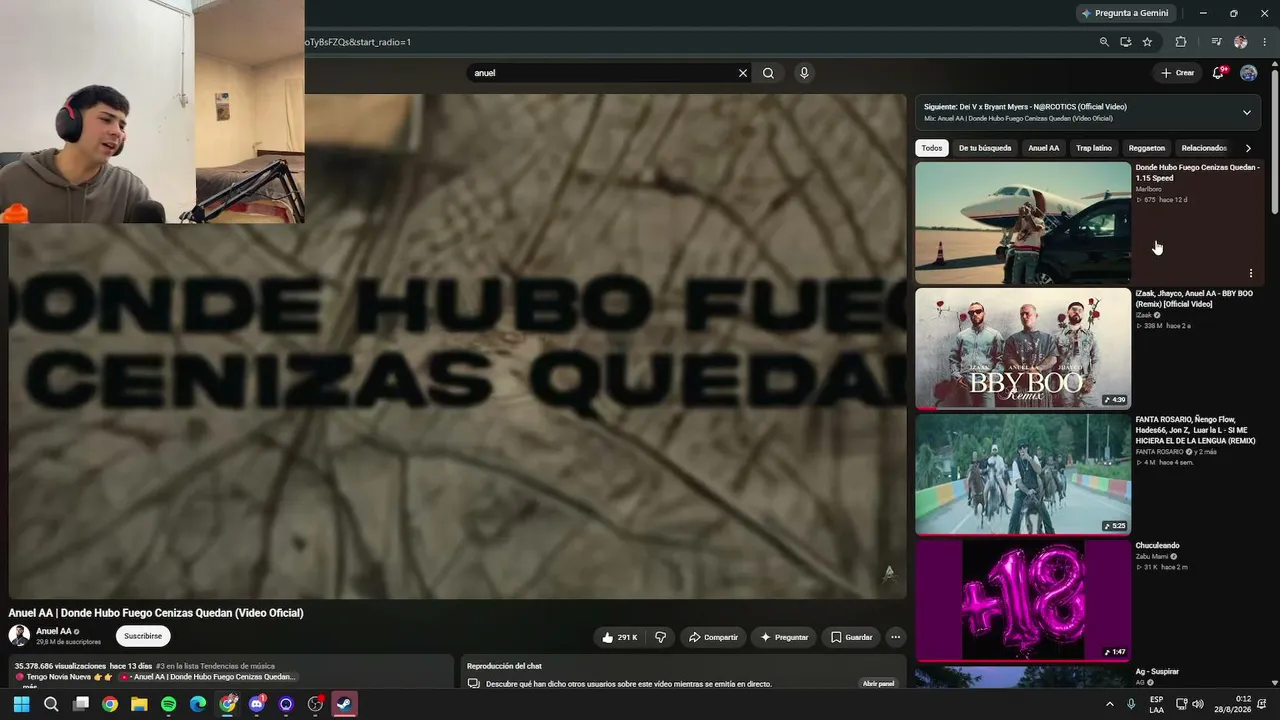Go to the Zabu Mami channel
Viewport: 1280px width, 720px height.
pyautogui.click(x=1152, y=556)
